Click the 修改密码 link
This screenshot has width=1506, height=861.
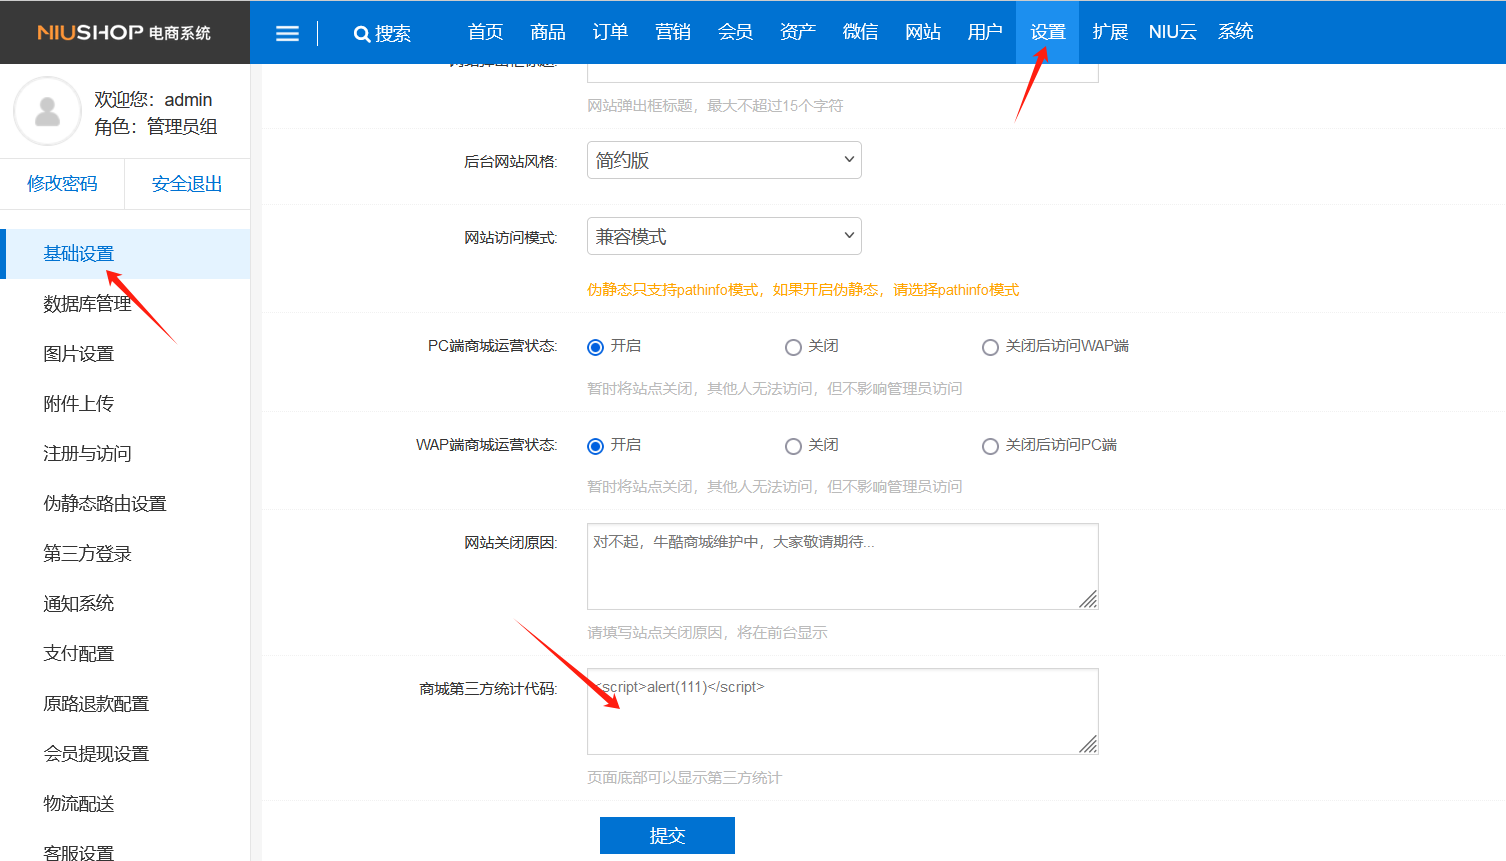62,184
